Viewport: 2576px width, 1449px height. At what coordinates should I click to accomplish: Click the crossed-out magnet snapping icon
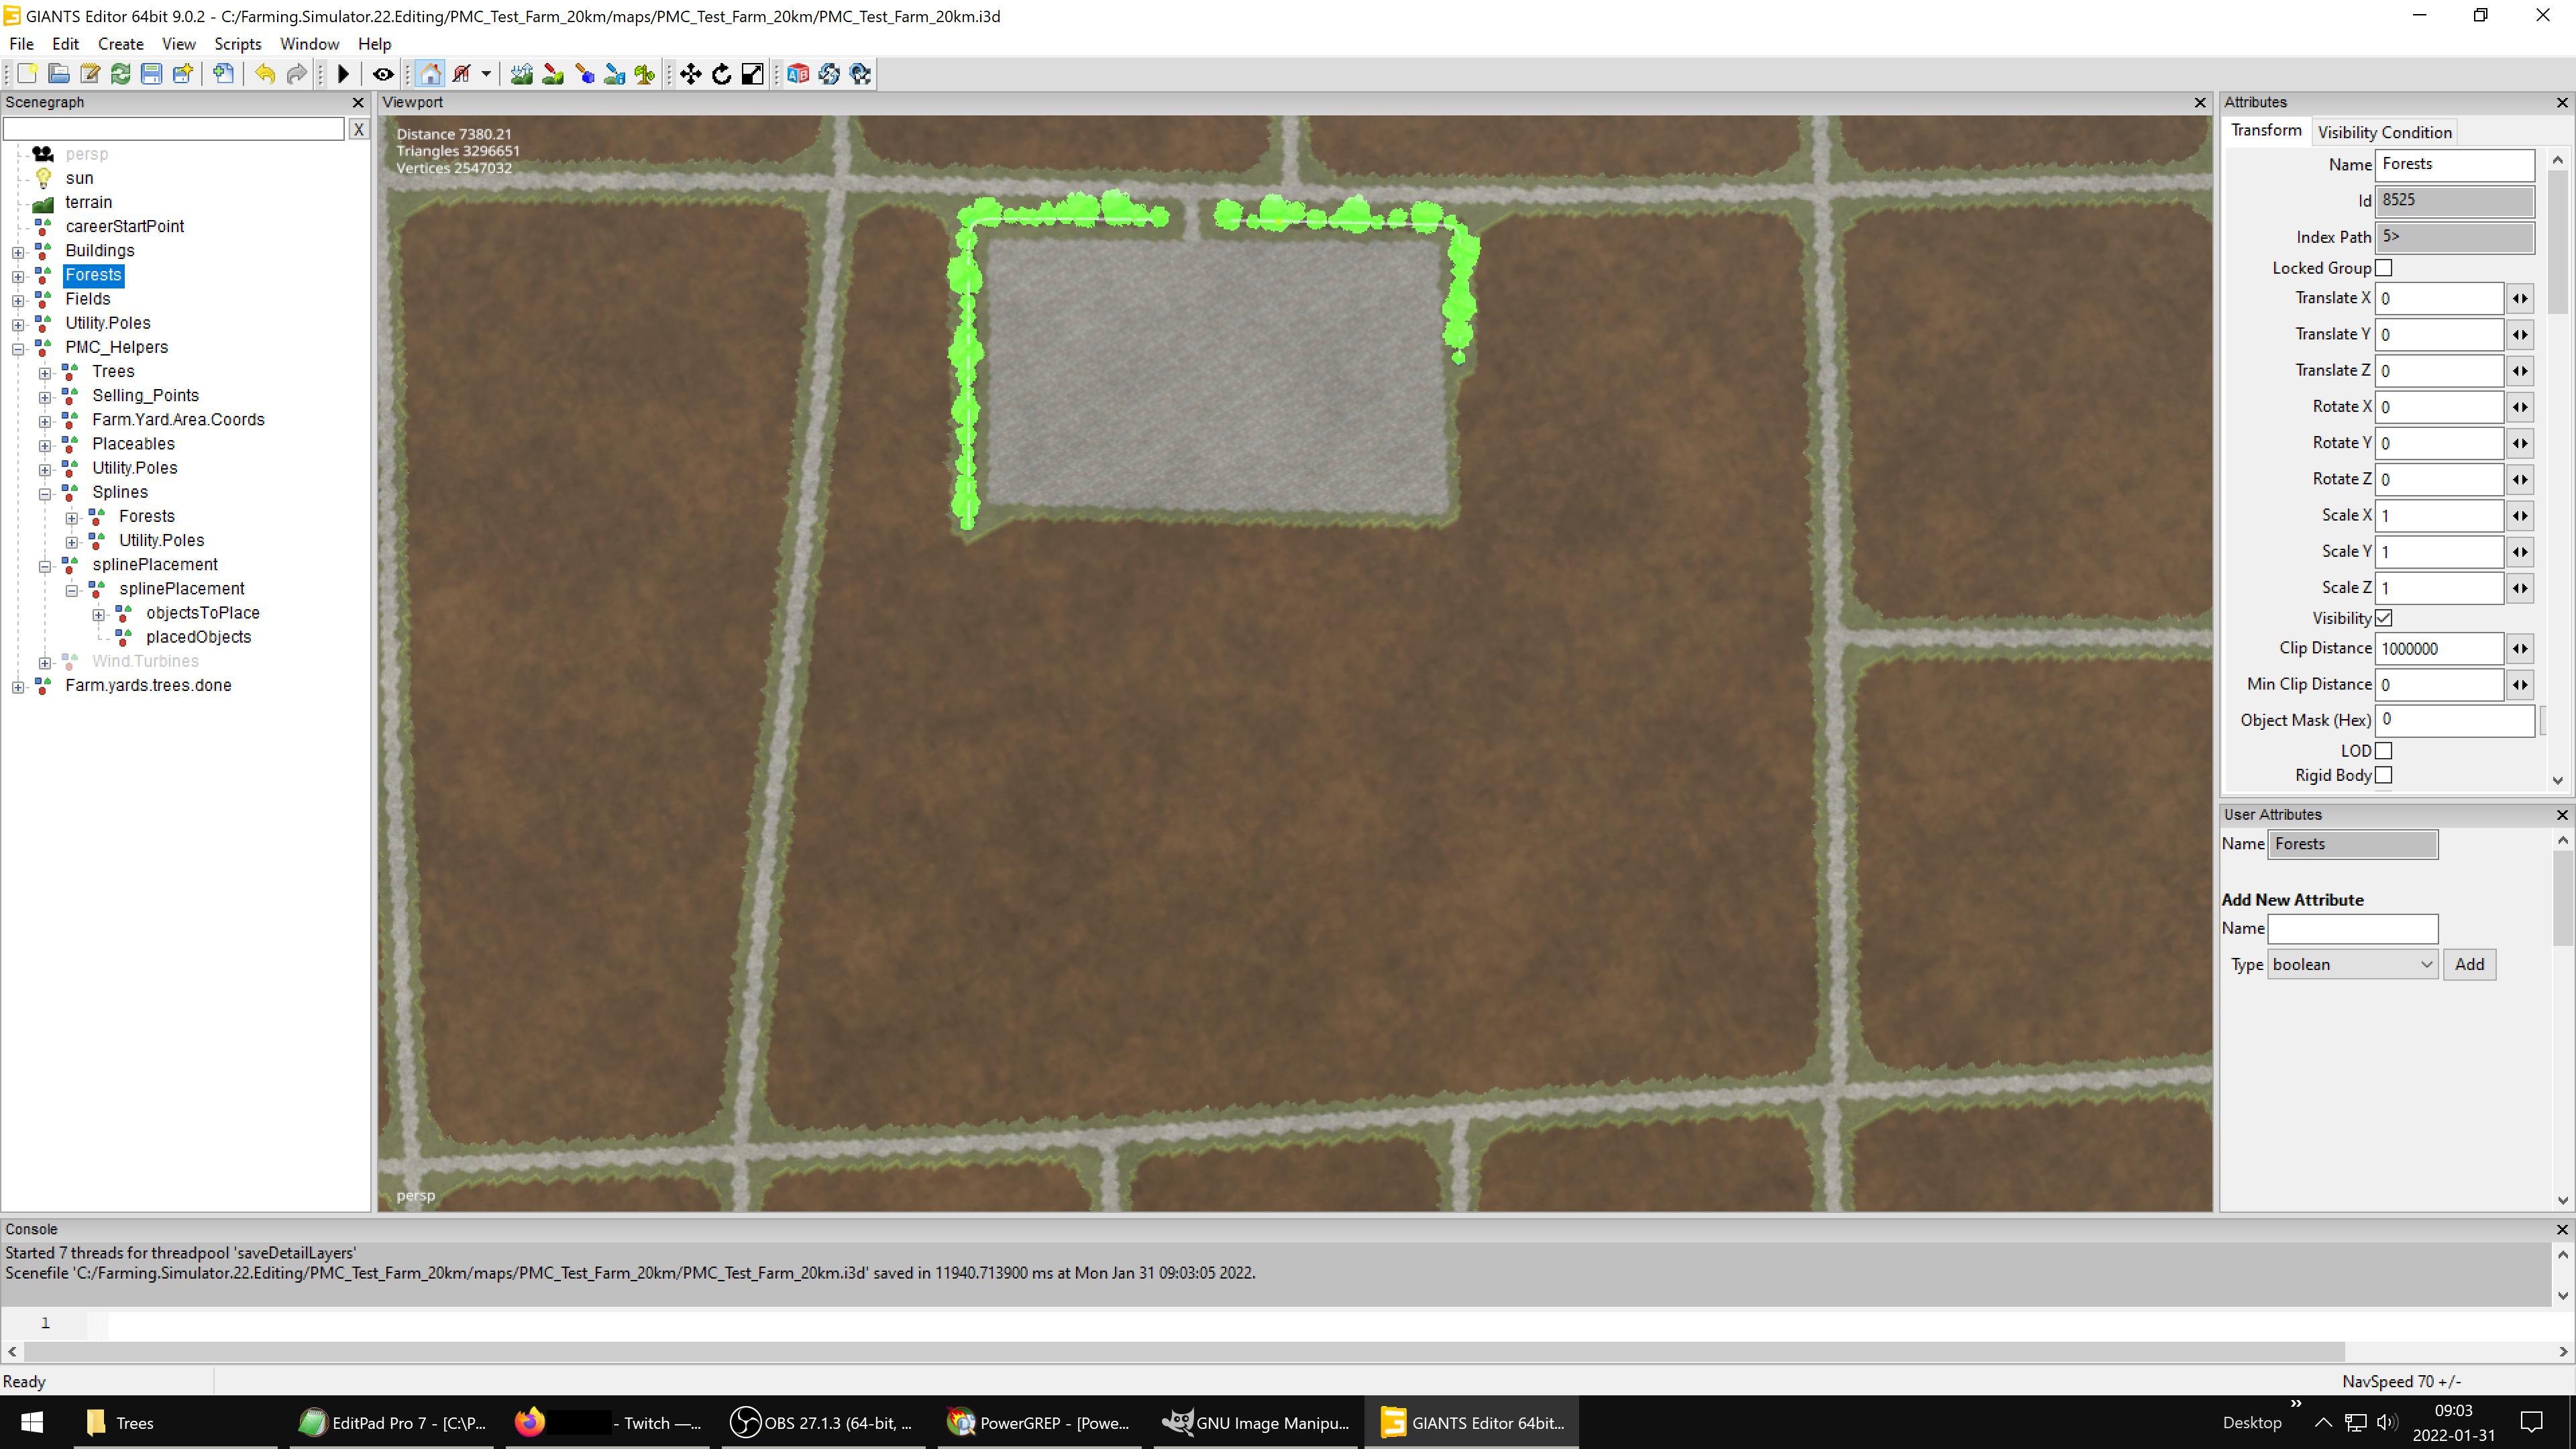pyautogui.click(x=461, y=74)
